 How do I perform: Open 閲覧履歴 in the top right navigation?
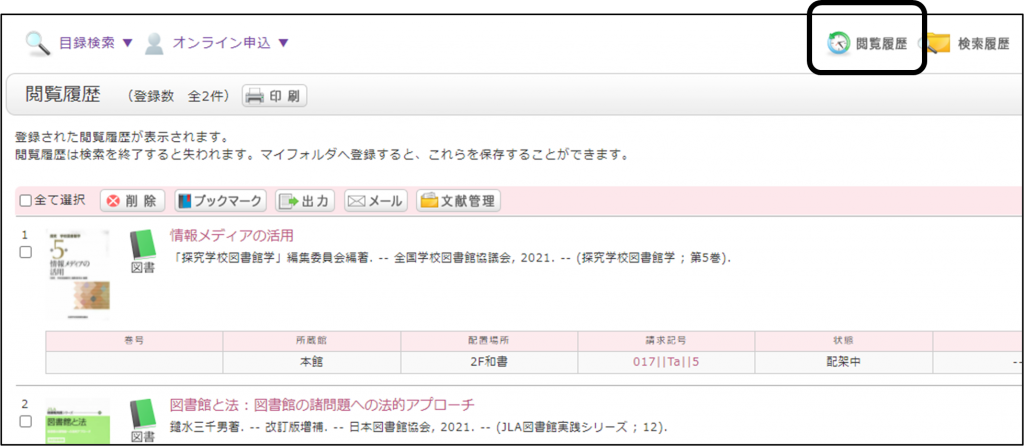(882, 44)
